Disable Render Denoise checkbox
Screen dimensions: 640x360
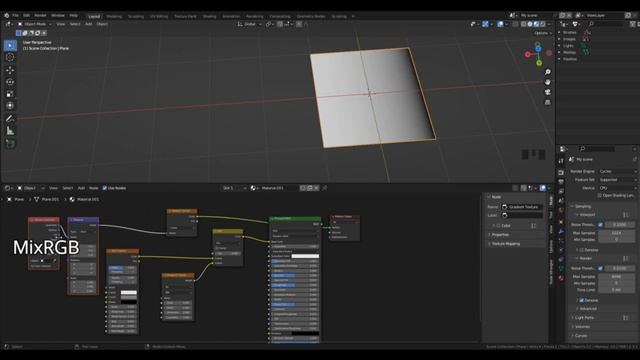coord(582,300)
